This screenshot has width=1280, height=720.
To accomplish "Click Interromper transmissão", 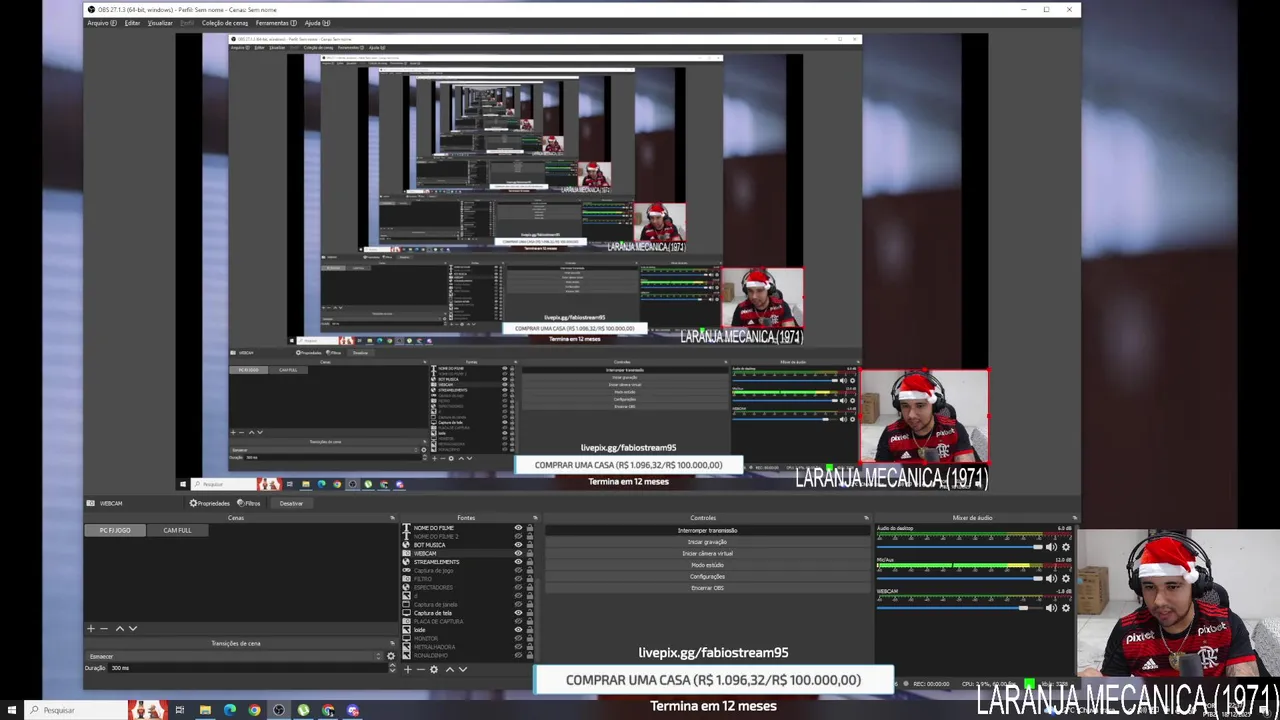I will click(707, 530).
